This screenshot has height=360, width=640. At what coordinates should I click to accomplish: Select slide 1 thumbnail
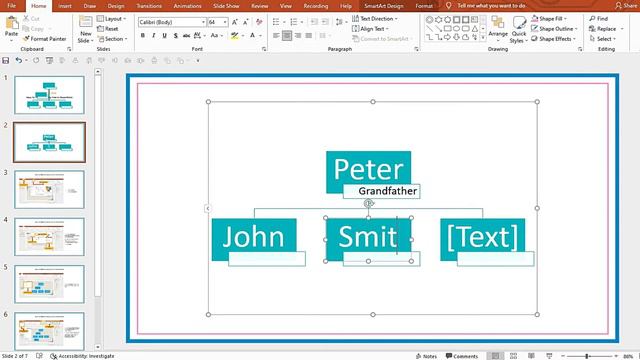click(x=49, y=95)
